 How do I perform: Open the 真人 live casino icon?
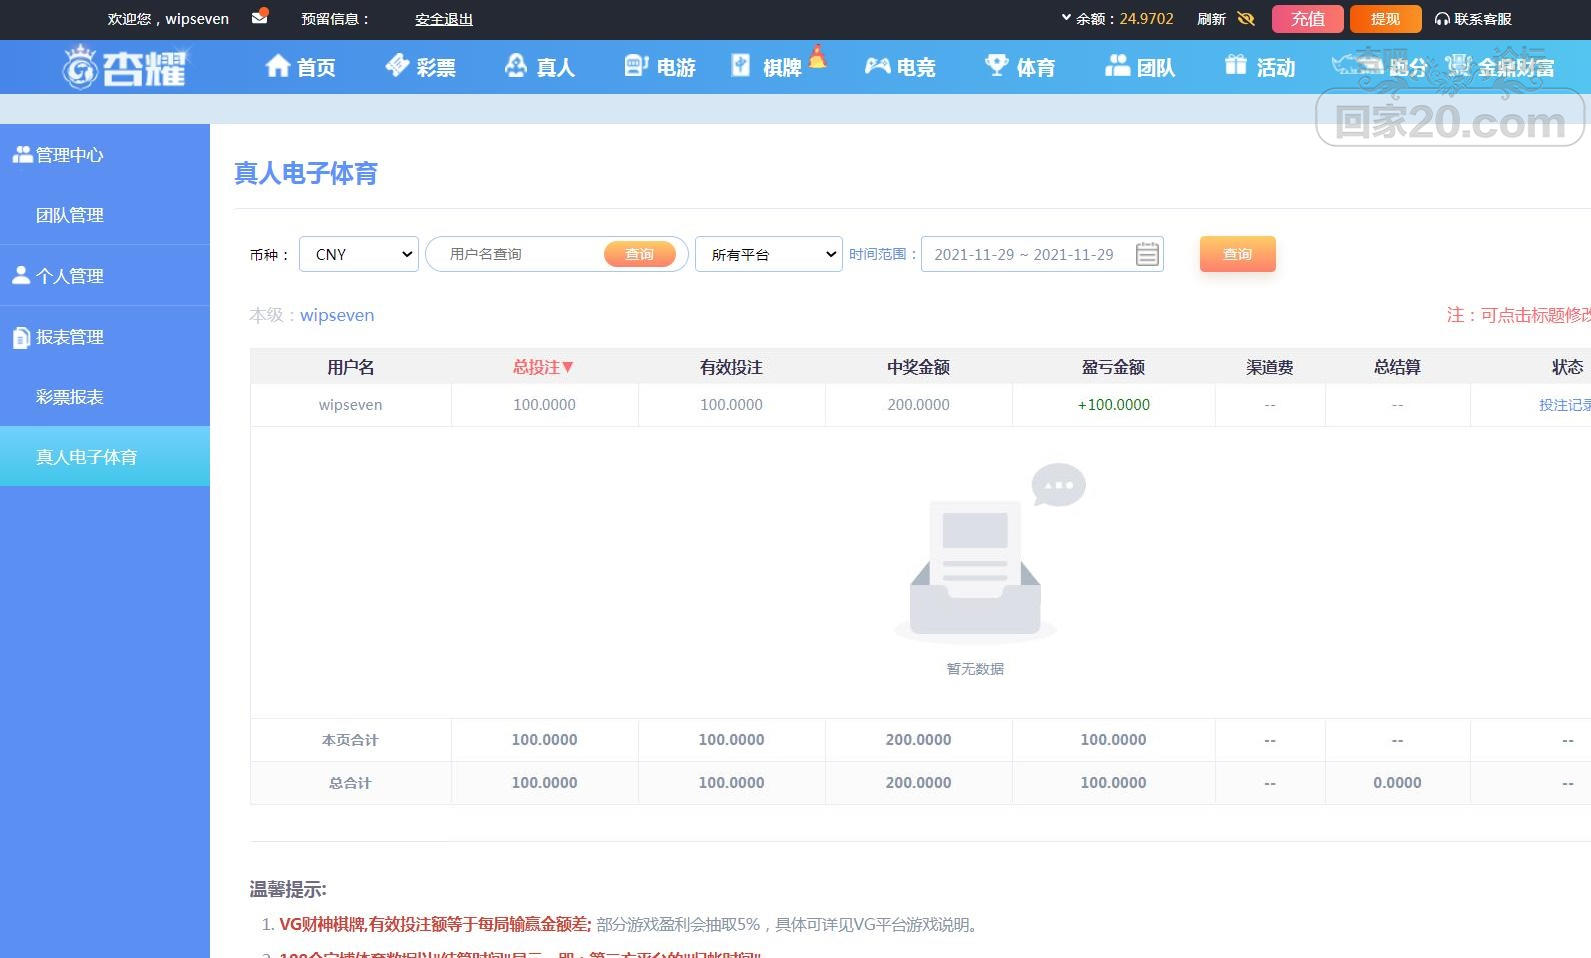click(516, 66)
